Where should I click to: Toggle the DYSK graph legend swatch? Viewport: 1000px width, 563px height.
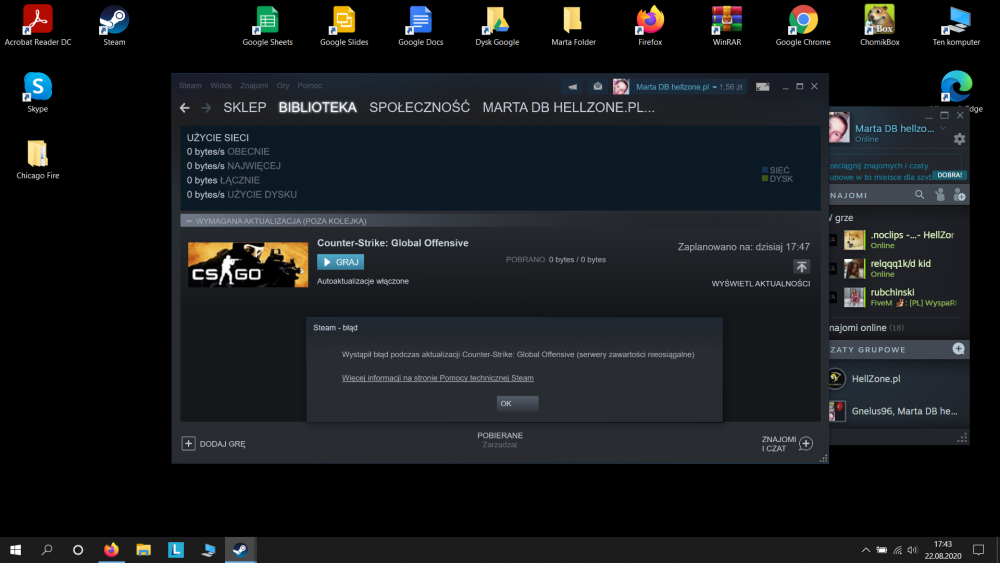pos(765,179)
